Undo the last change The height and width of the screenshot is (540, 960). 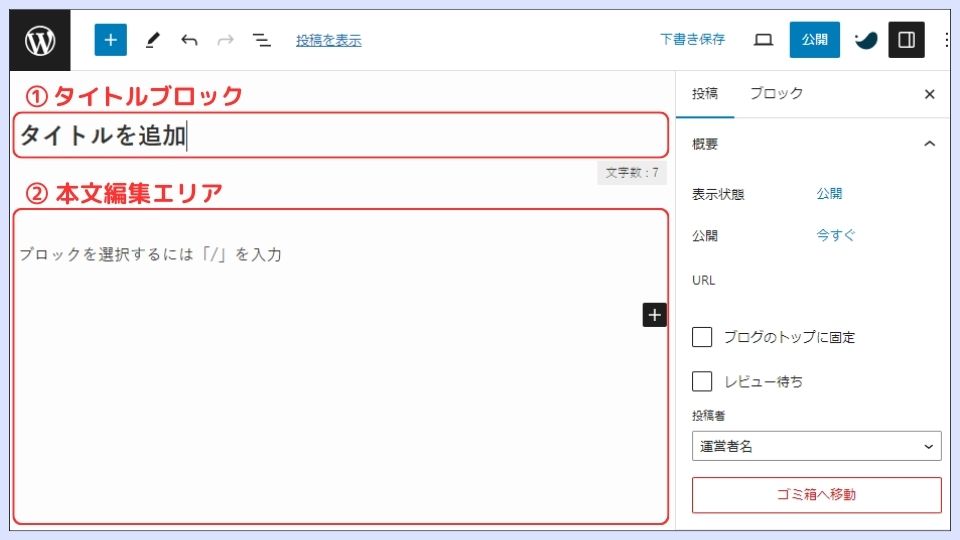pos(189,40)
